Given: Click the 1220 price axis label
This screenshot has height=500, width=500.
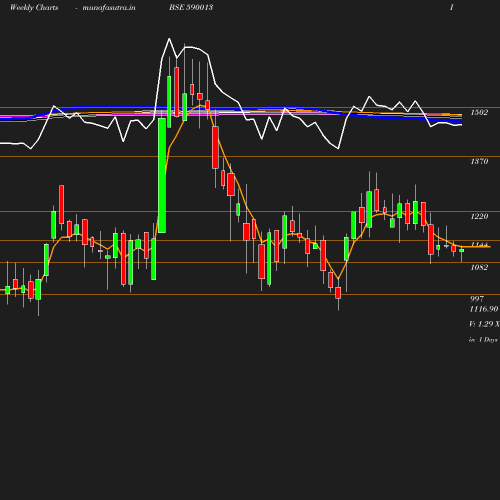Looking at the screenshot, I should 479,216.
